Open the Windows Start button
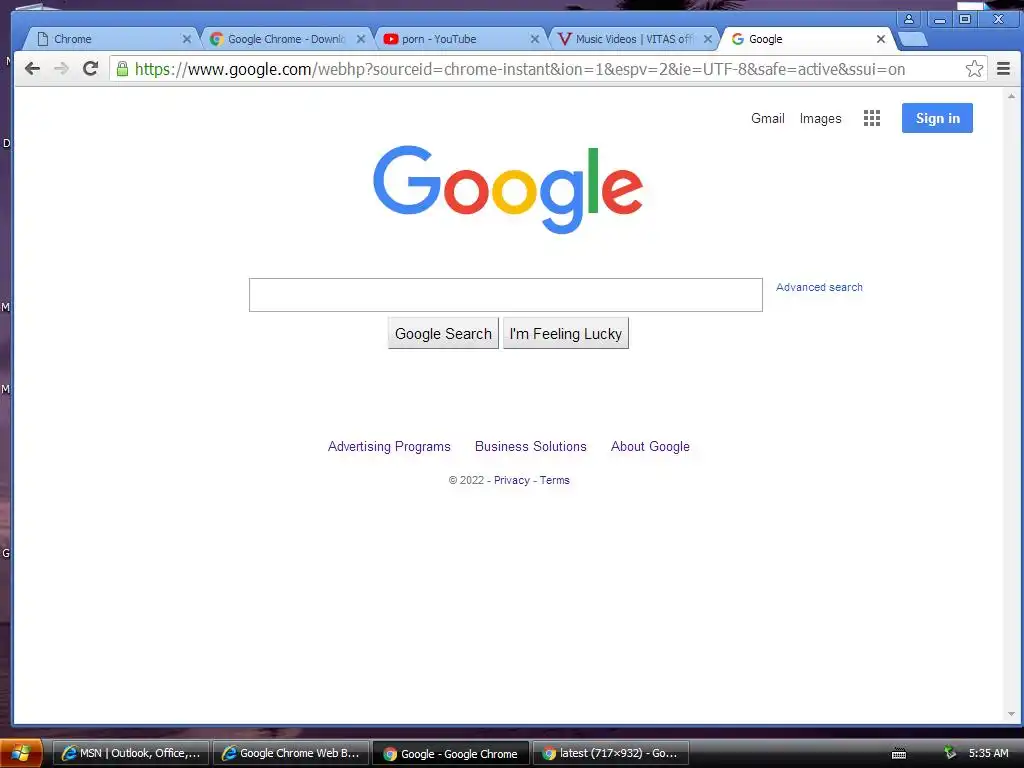Image resolution: width=1024 pixels, height=768 pixels. 21,753
